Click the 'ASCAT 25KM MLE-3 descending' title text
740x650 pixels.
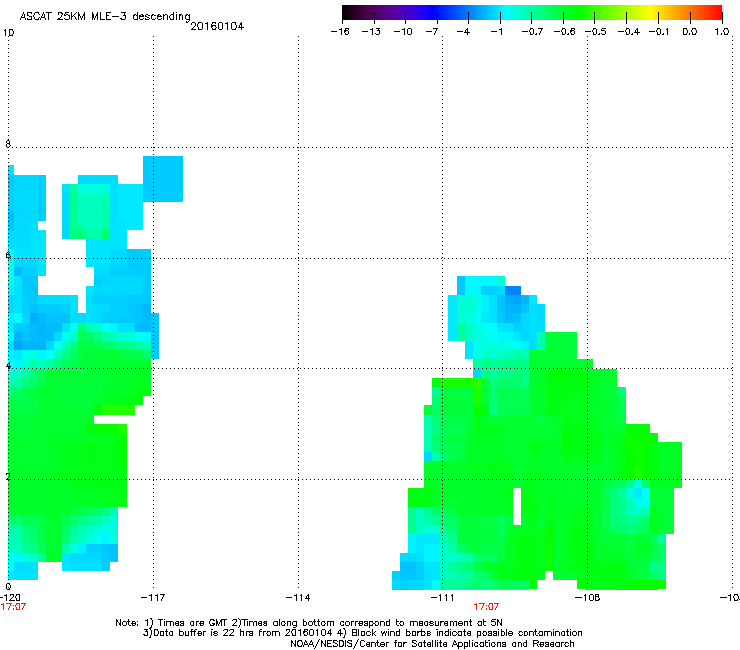tap(105, 17)
